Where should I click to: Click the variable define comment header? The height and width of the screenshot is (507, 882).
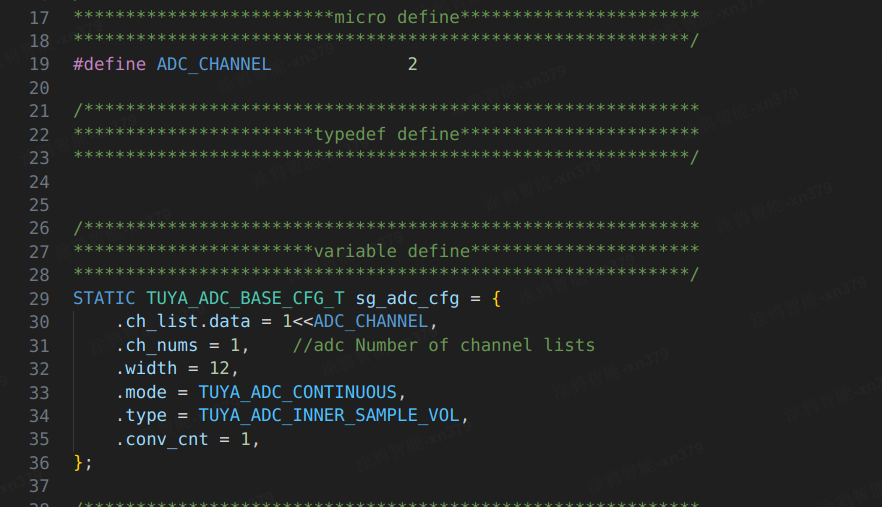(392, 252)
